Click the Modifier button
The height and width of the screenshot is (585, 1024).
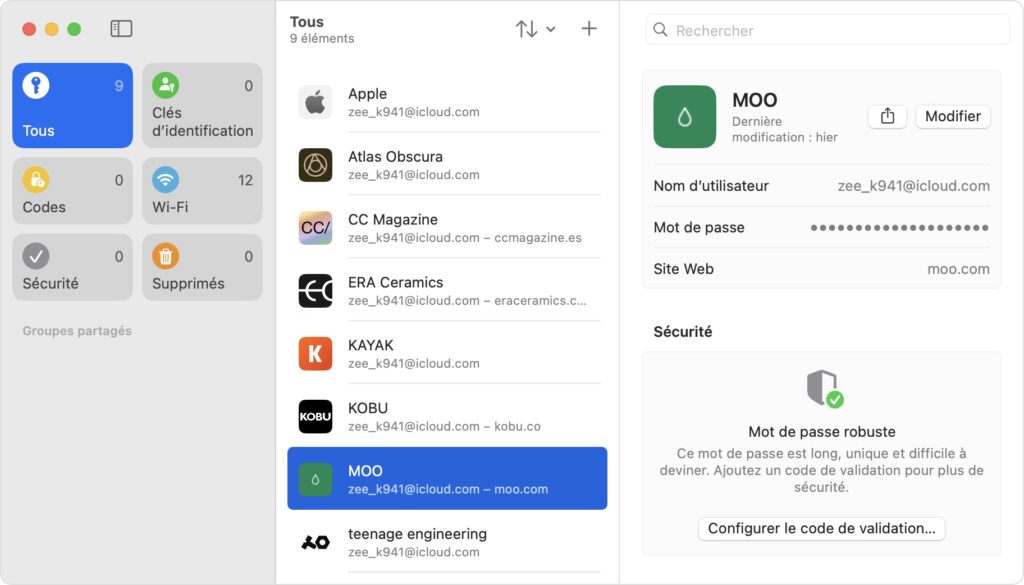pos(952,116)
